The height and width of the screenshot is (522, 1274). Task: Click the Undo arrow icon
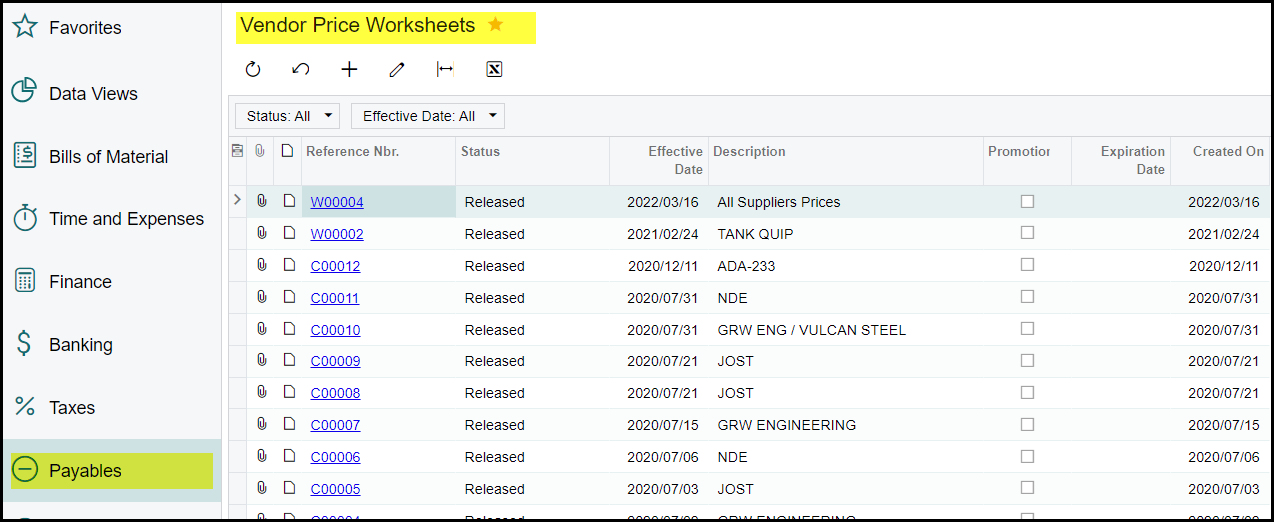(300, 69)
